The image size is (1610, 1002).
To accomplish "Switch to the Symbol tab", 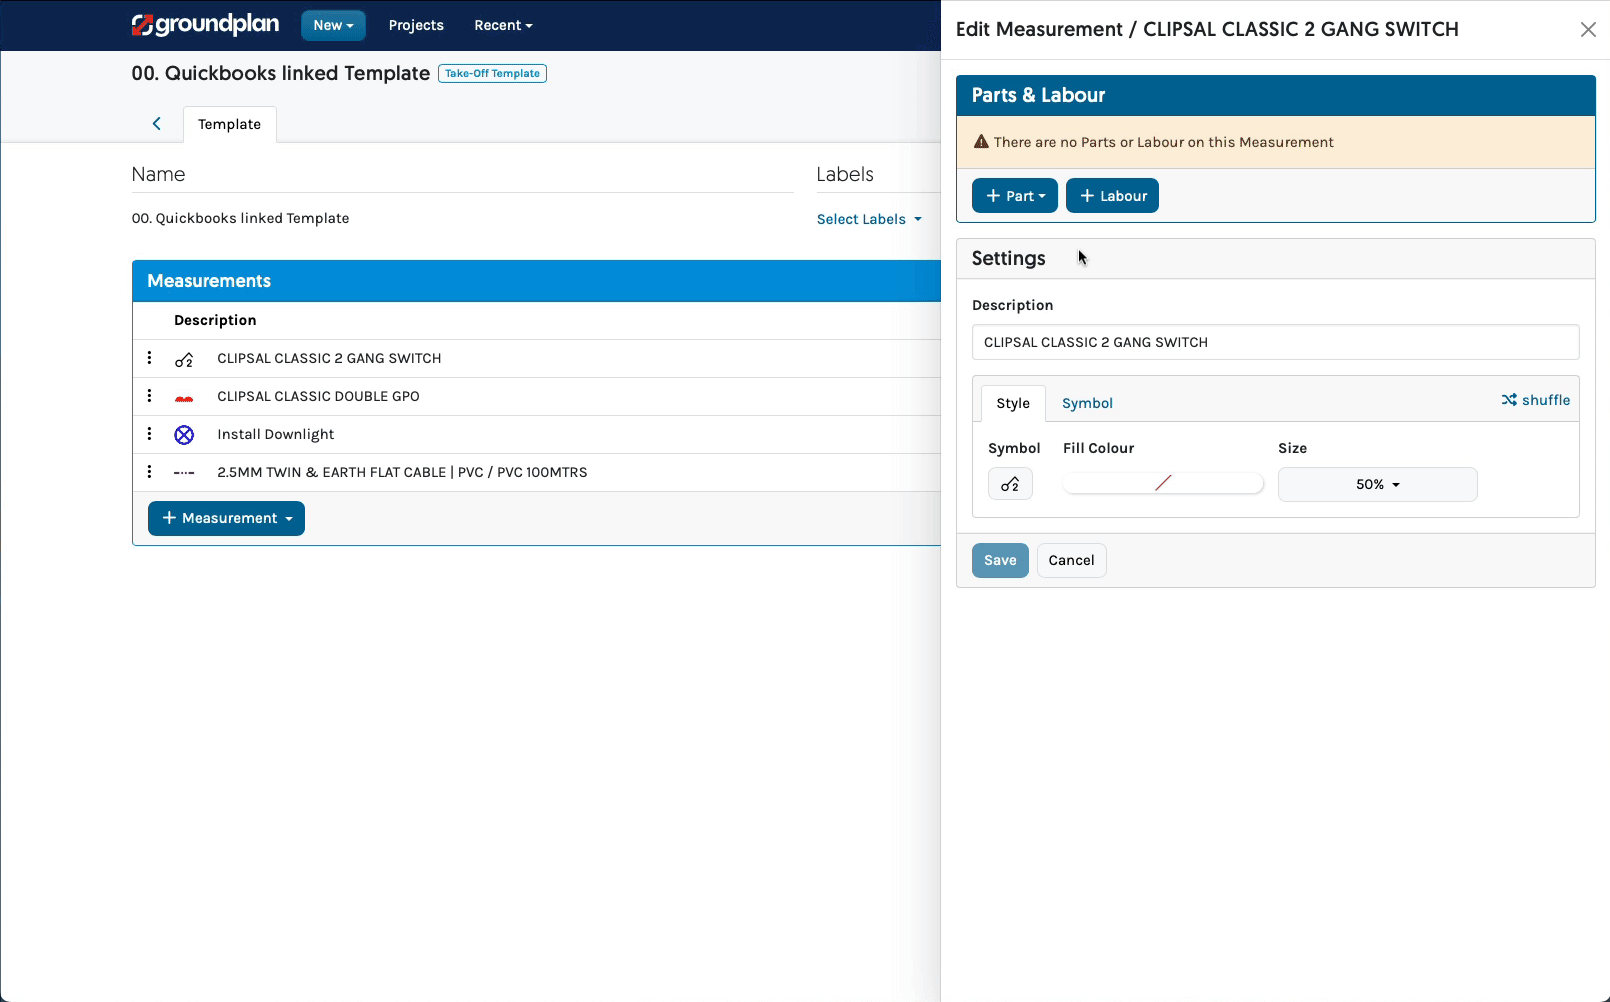I will [1087, 403].
